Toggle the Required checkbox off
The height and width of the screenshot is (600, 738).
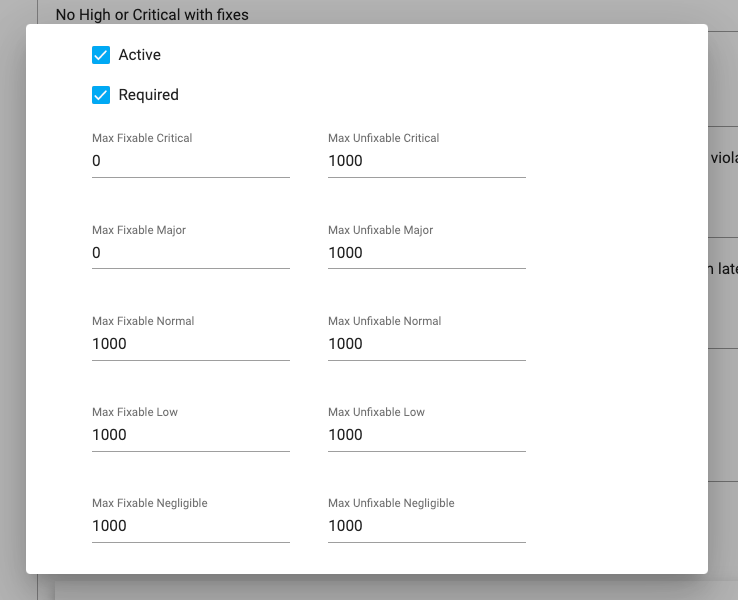coord(101,95)
